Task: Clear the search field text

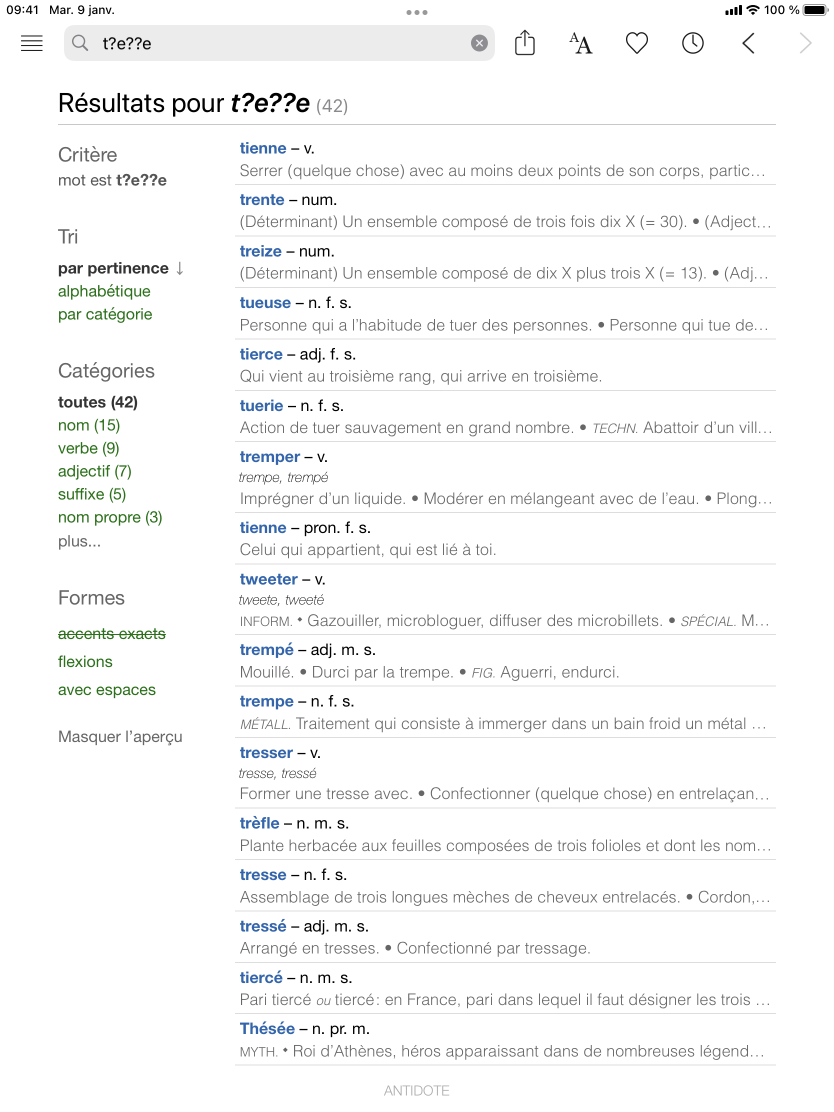Action: point(479,43)
